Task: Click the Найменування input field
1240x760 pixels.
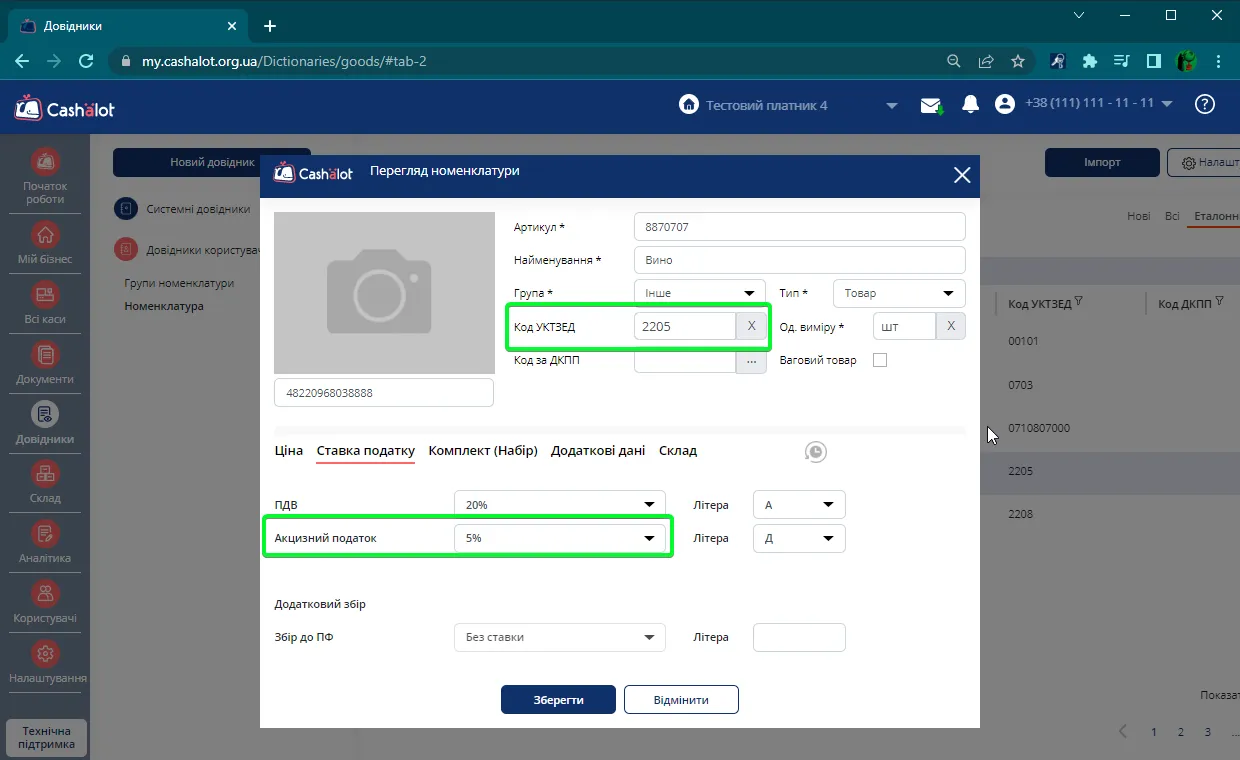Action: (800, 260)
